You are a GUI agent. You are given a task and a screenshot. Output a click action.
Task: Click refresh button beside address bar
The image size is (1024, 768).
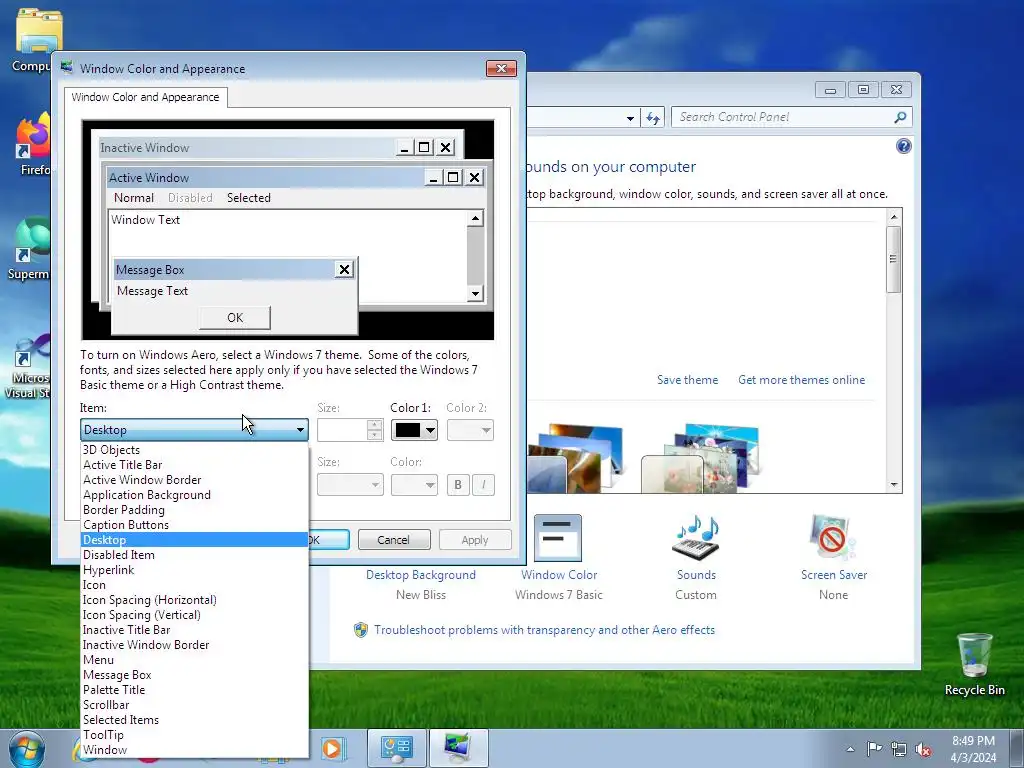(x=653, y=118)
